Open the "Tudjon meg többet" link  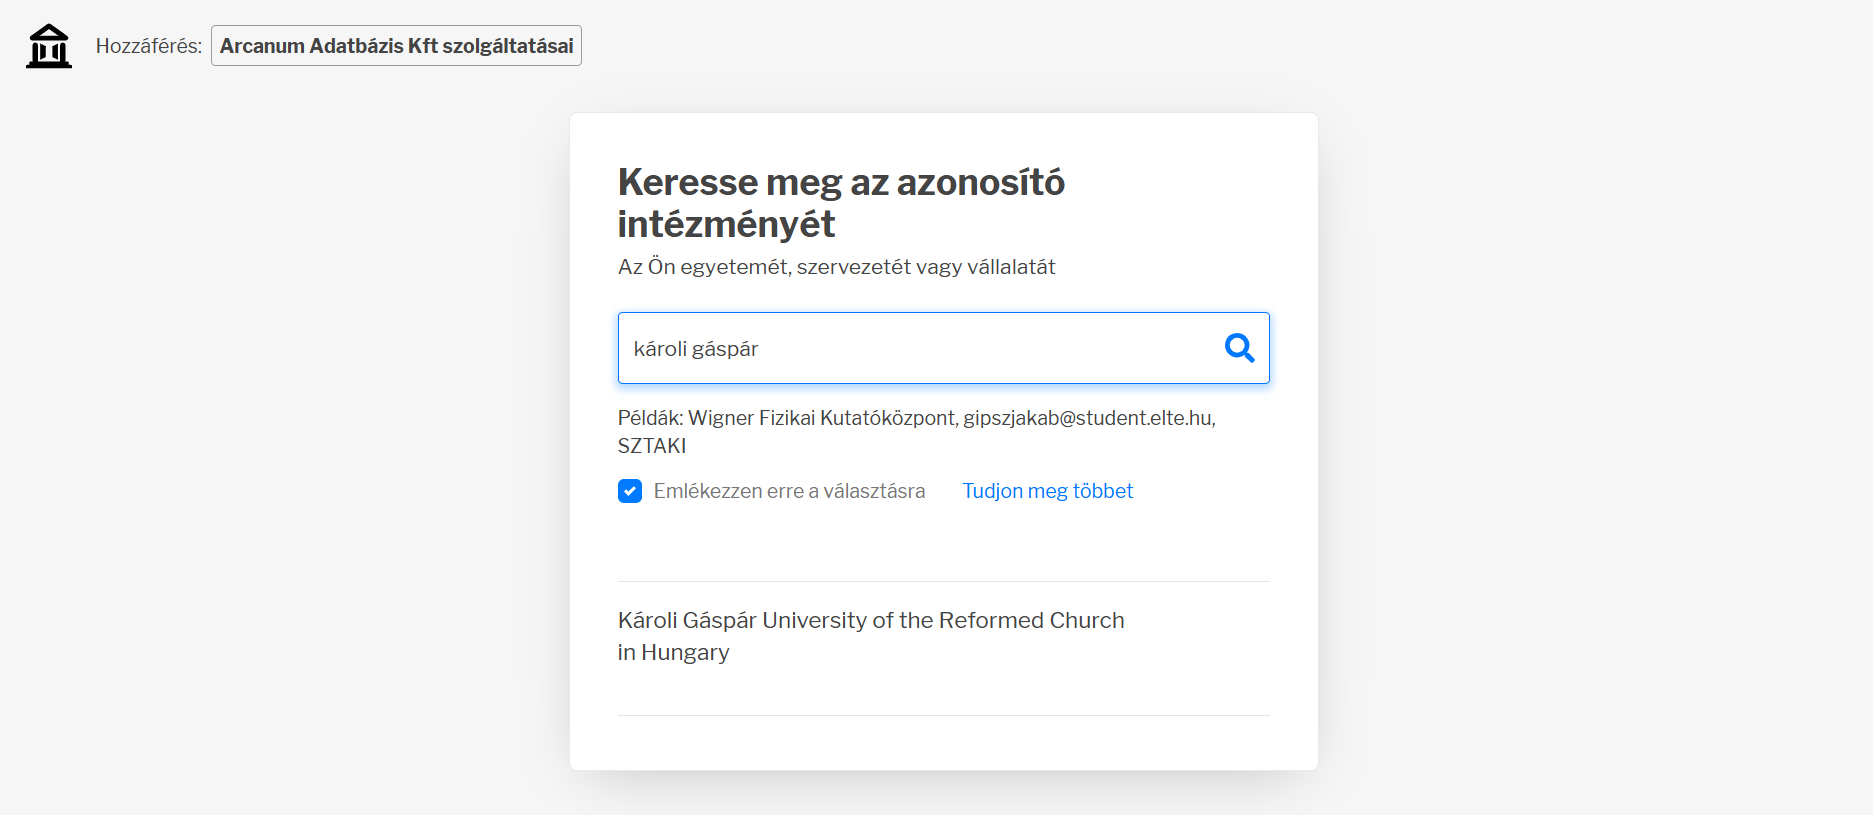[x=1047, y=491]
